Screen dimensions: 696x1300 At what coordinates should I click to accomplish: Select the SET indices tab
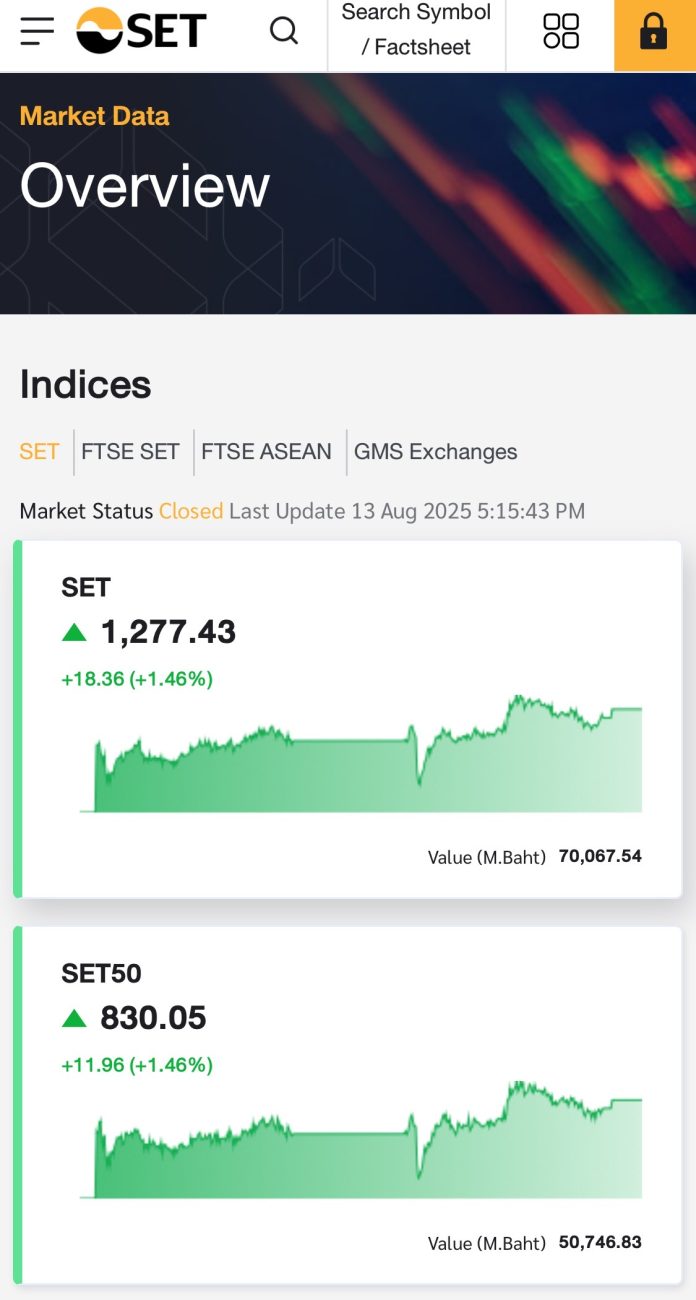pos(39,452)
